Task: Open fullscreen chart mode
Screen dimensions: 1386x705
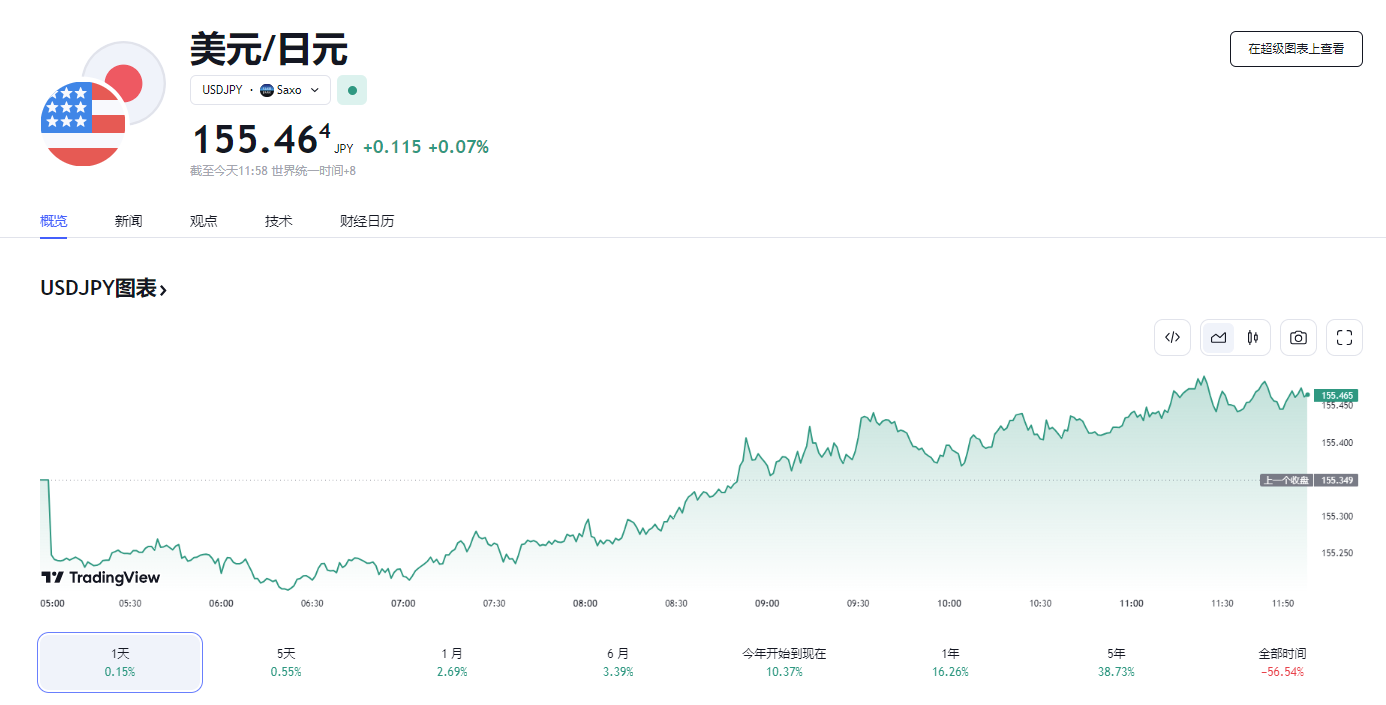Action: coord(1344,338)
